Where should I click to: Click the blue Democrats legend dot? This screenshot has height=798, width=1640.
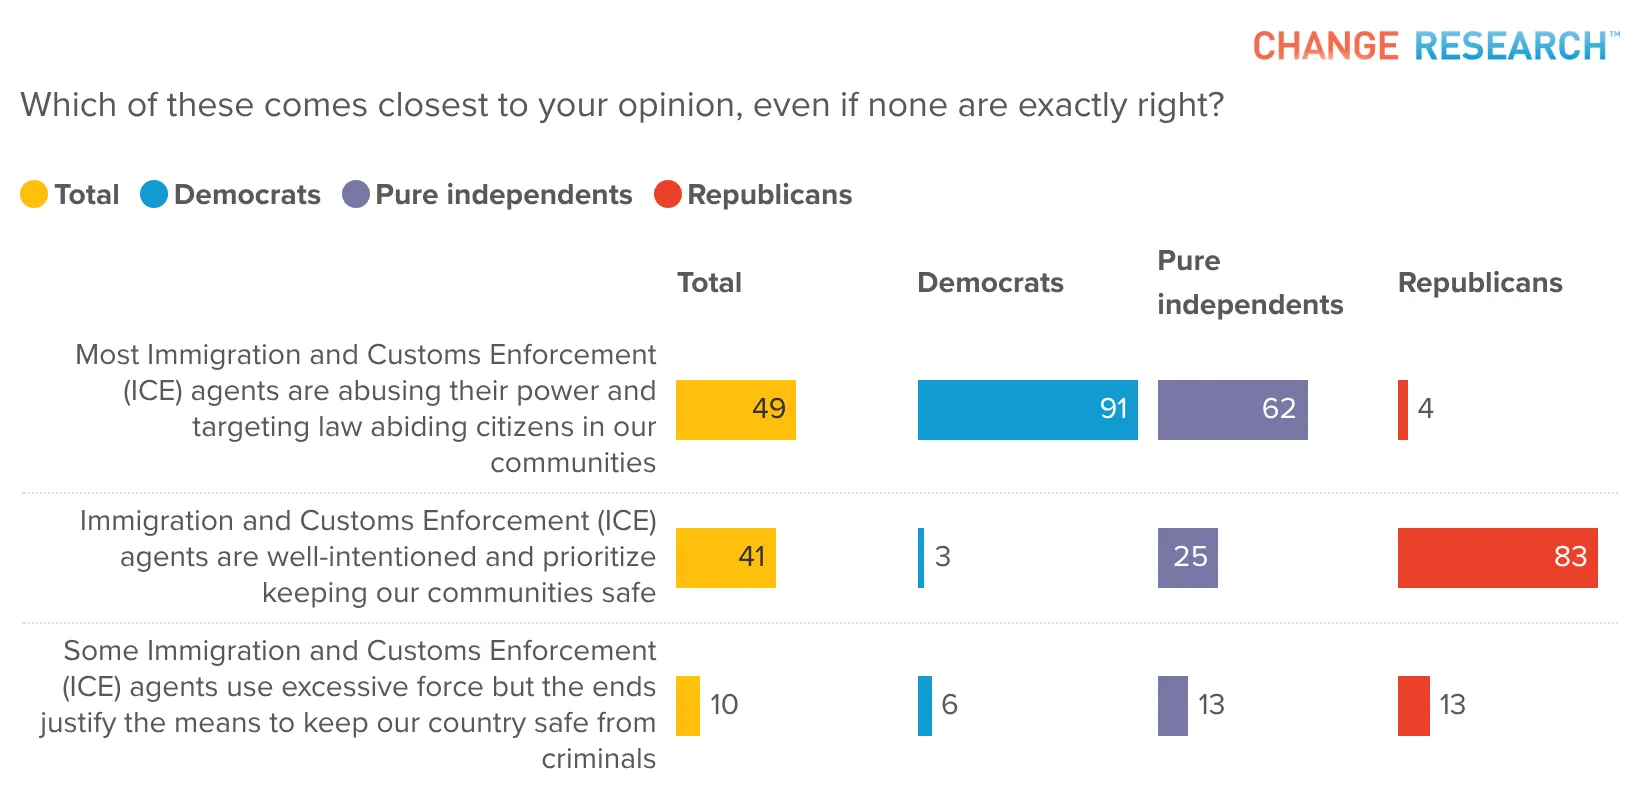tap(154, 194)
